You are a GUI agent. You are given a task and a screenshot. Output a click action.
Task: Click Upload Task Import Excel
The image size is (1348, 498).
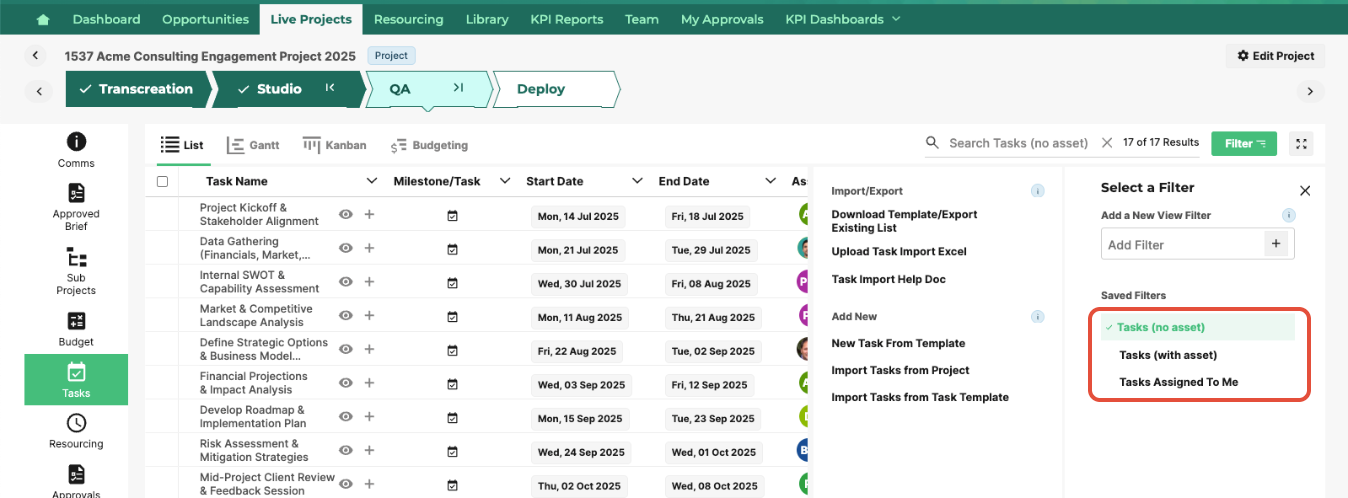pyautogui.click(x=899, y=252)
